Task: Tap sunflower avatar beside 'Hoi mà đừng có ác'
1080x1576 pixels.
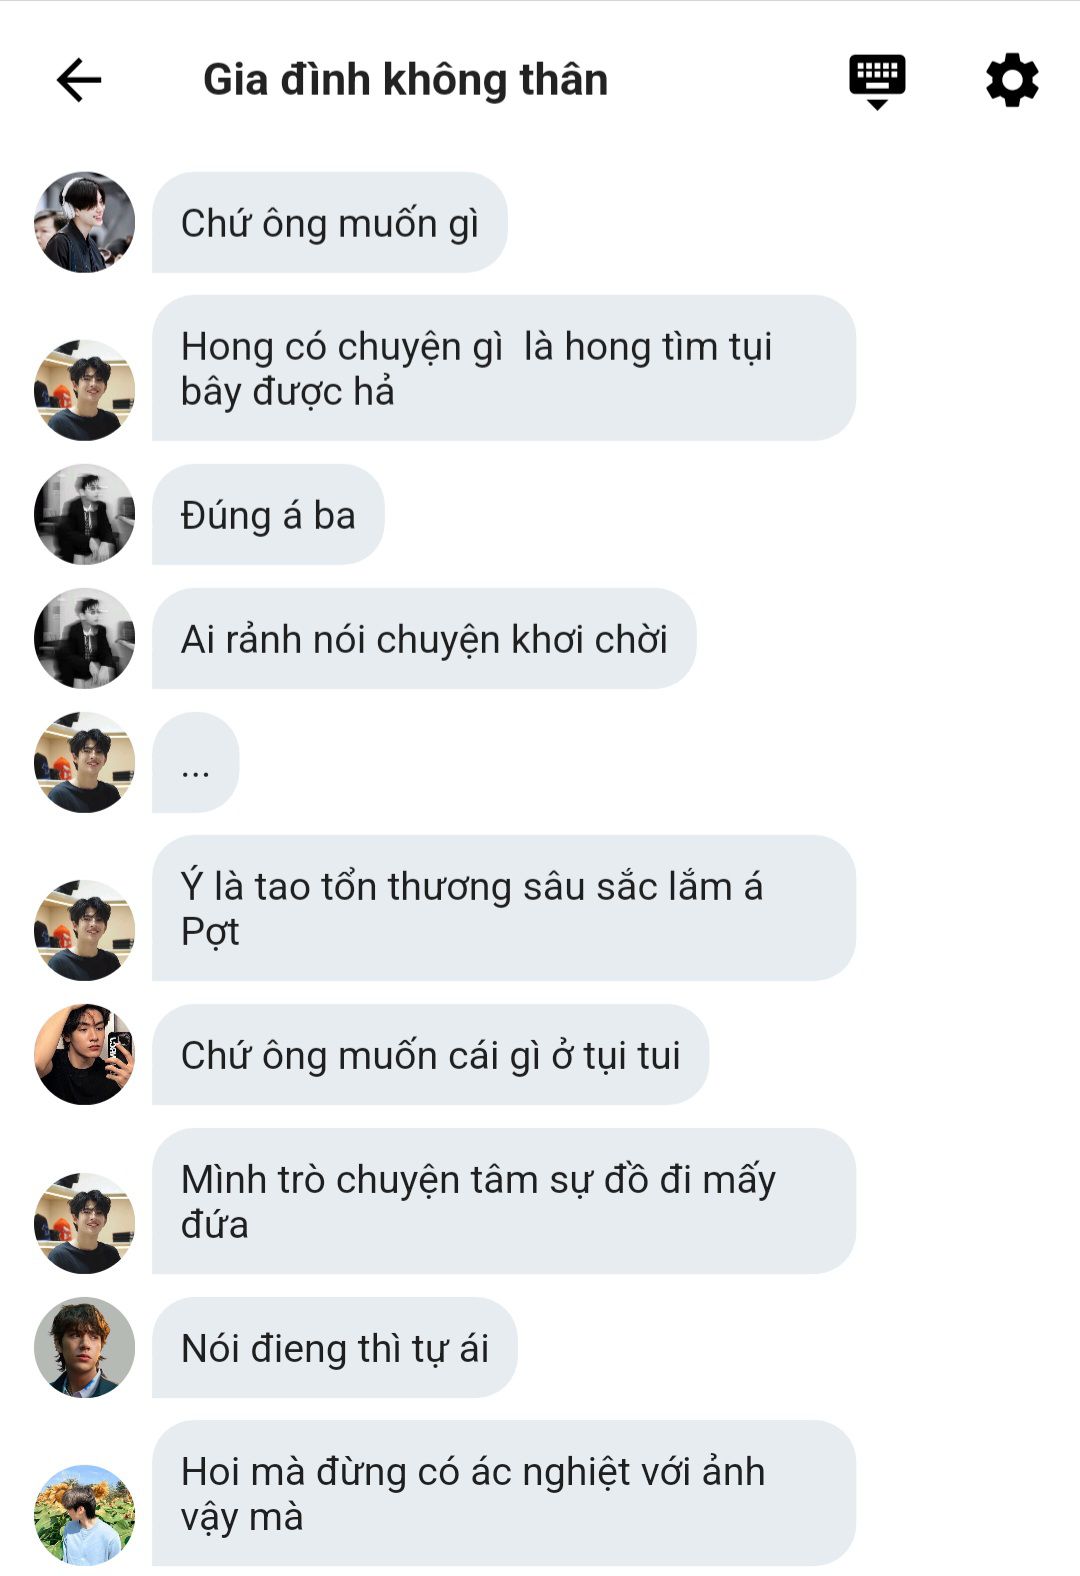Action: [85, 1515]
